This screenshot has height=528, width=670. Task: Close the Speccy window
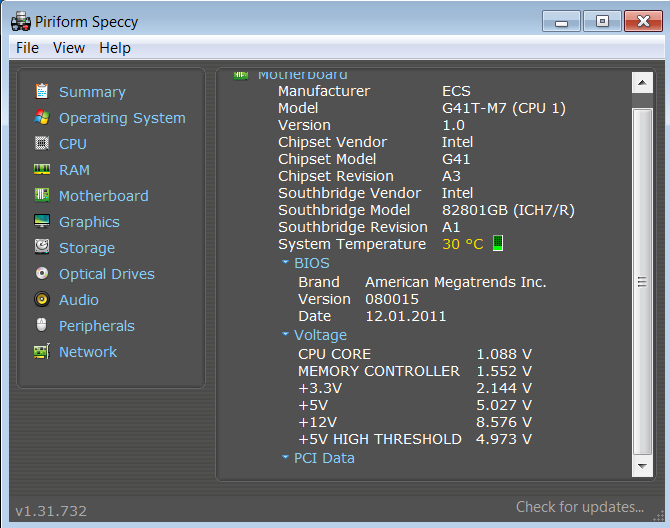coord(643,22)
